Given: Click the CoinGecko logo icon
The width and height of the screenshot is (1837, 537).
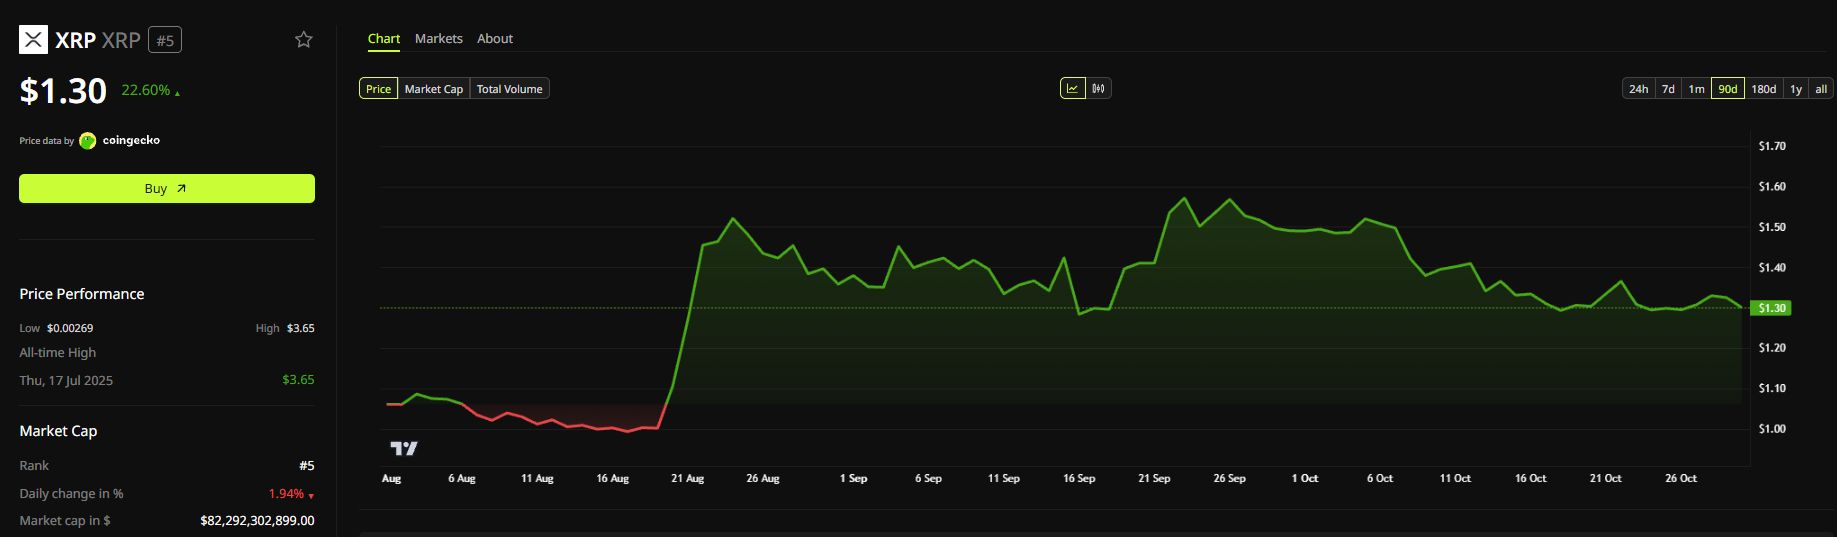Looking at the screenshot, I should coord(88,141).
